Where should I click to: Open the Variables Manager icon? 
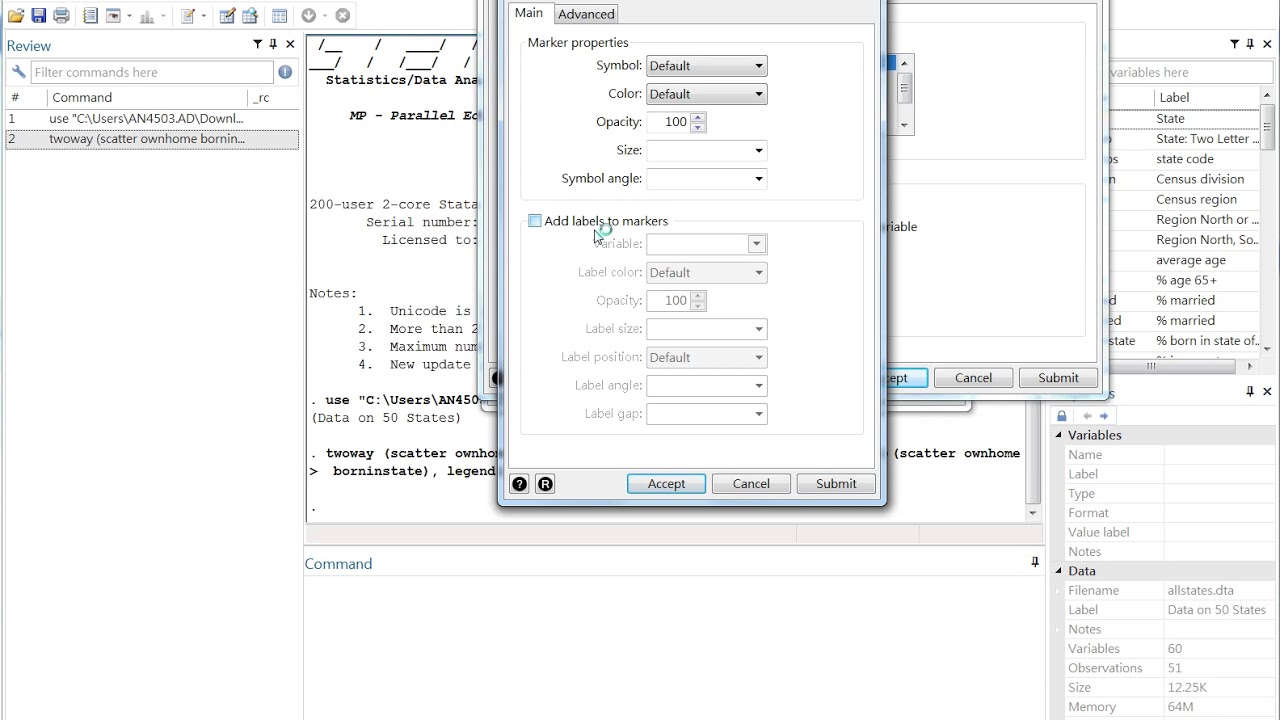(279, 15)
